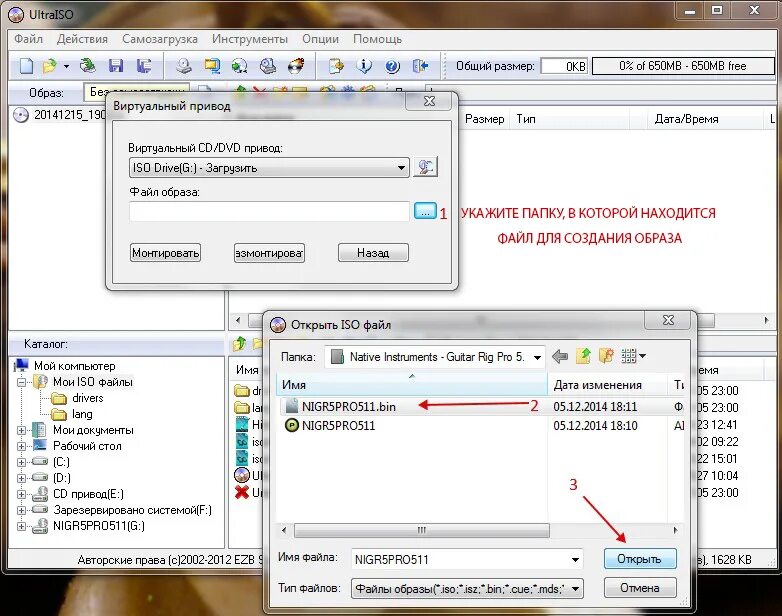
Task: Close the Виртуальный привод dialog
Action: [429, 101]
